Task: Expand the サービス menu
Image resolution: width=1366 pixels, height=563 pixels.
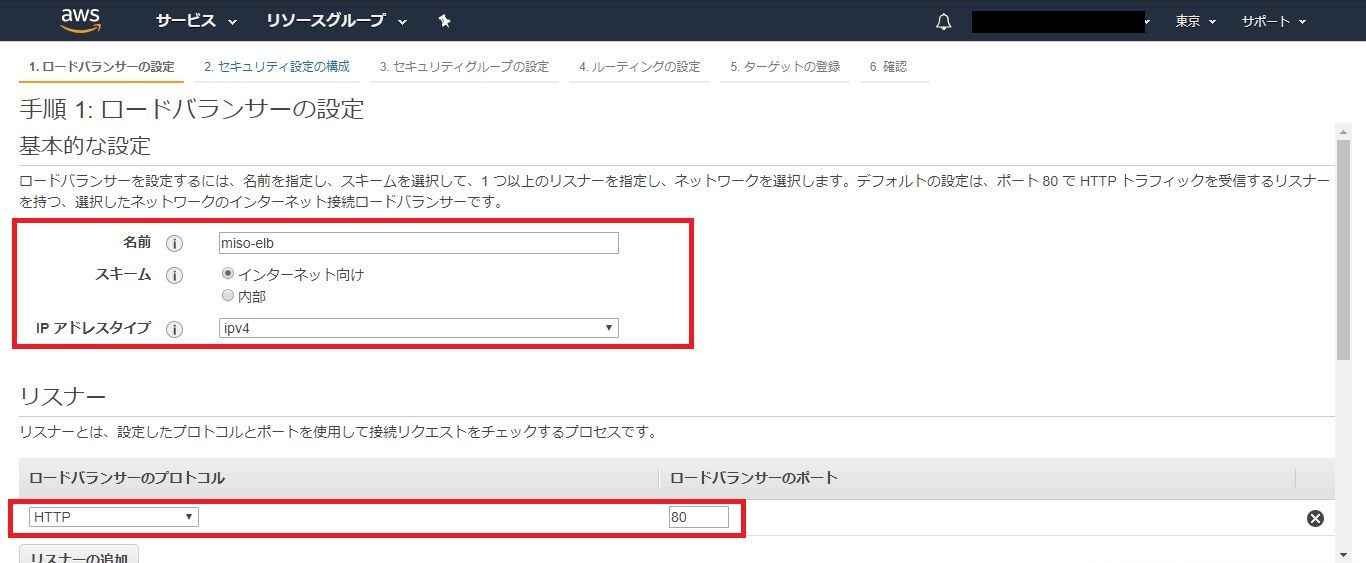Action: click(x=196, y=21)
